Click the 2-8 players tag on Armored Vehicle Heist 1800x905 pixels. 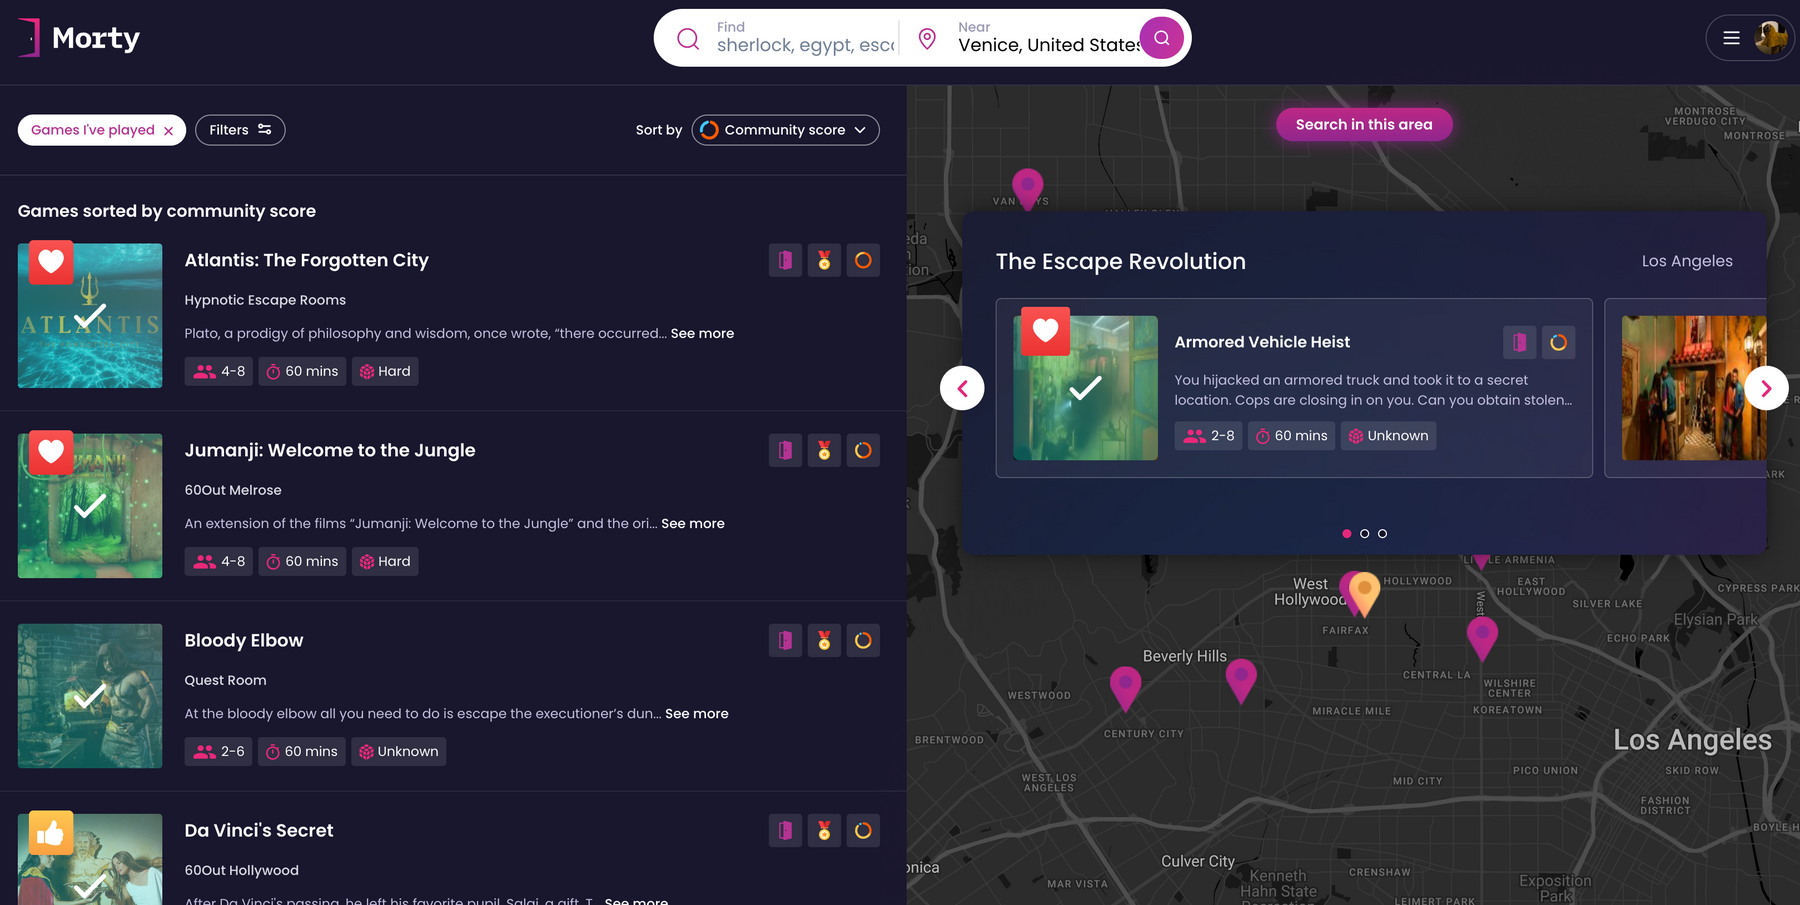(x=1208, y=436)
